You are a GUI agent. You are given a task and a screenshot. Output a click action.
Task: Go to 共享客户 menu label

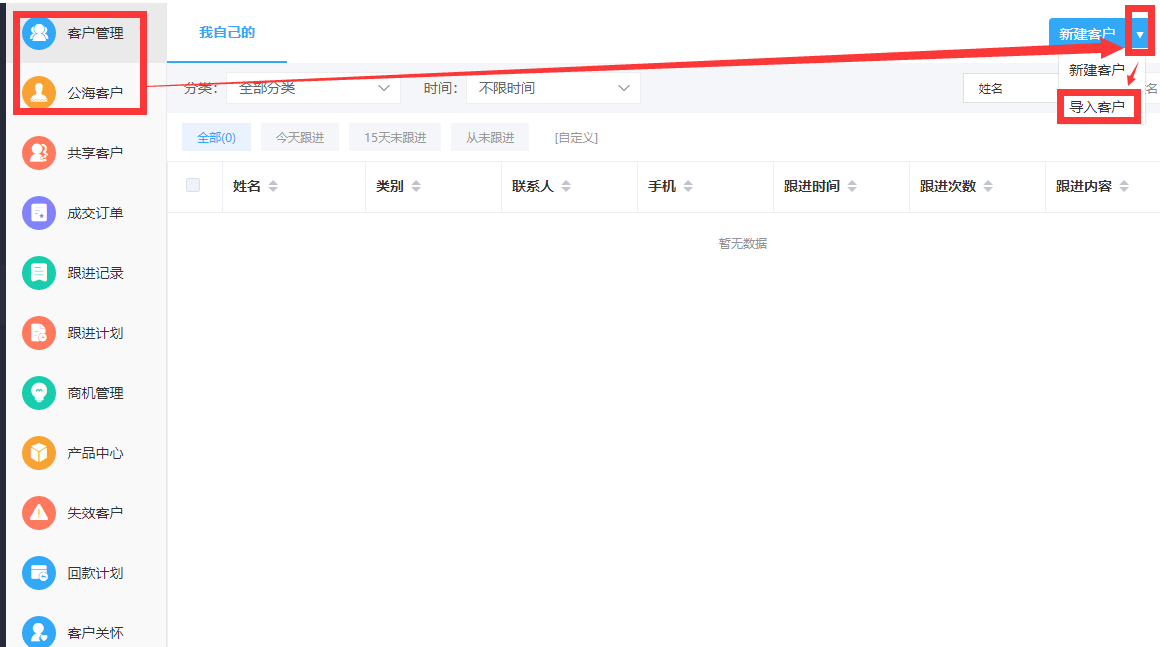(95, 153)
